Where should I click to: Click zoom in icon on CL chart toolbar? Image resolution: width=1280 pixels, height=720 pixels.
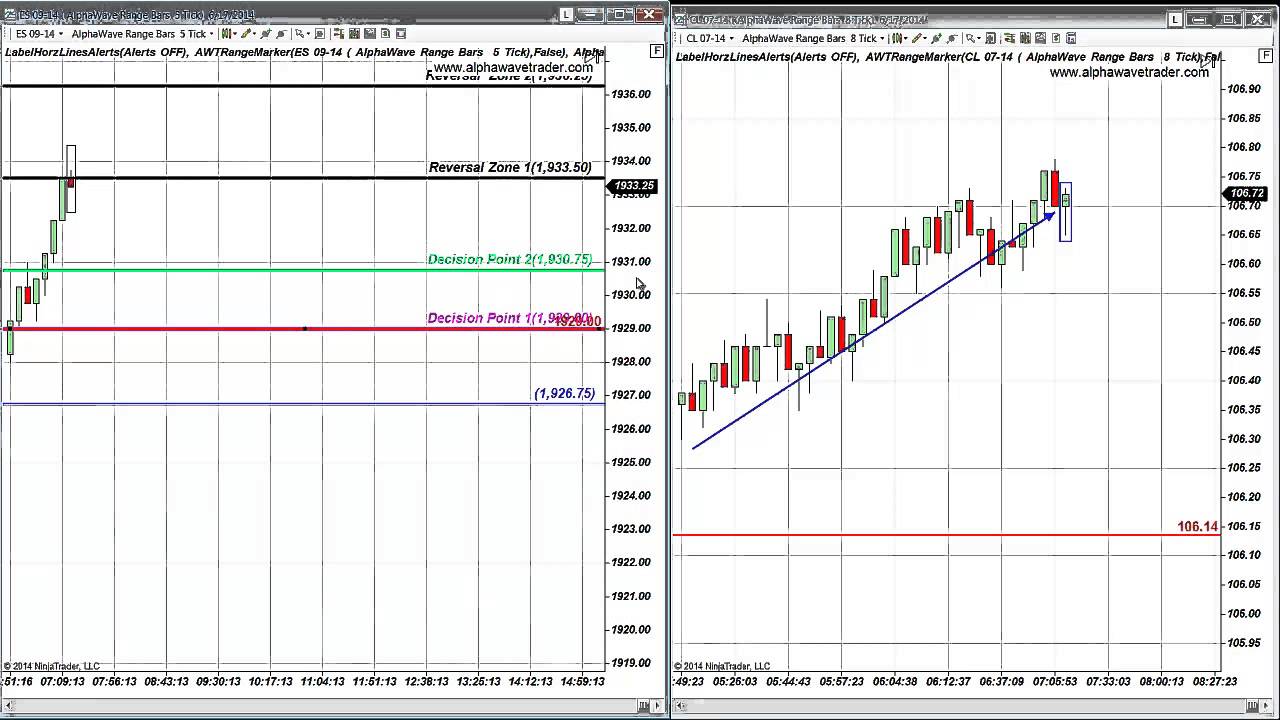[936, 38]
